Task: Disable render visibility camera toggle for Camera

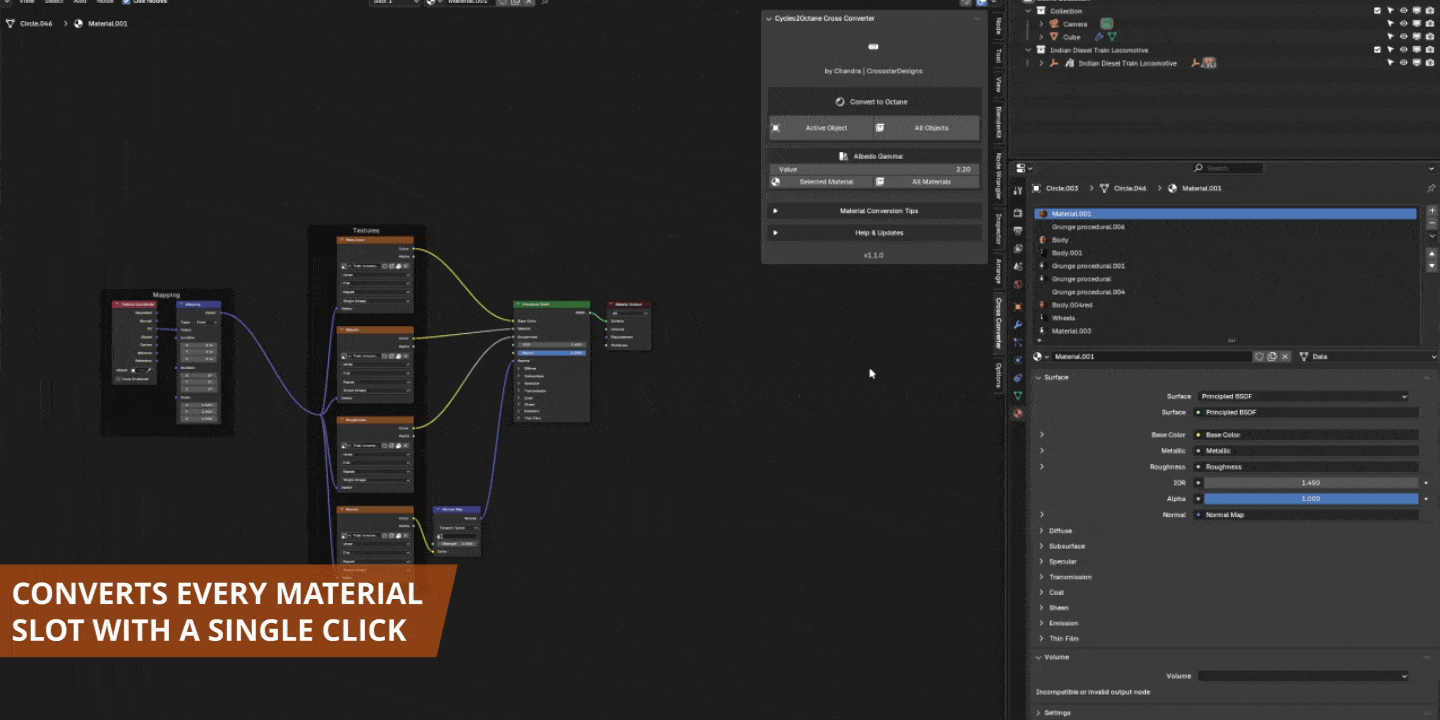Action: pos(1431,23)
